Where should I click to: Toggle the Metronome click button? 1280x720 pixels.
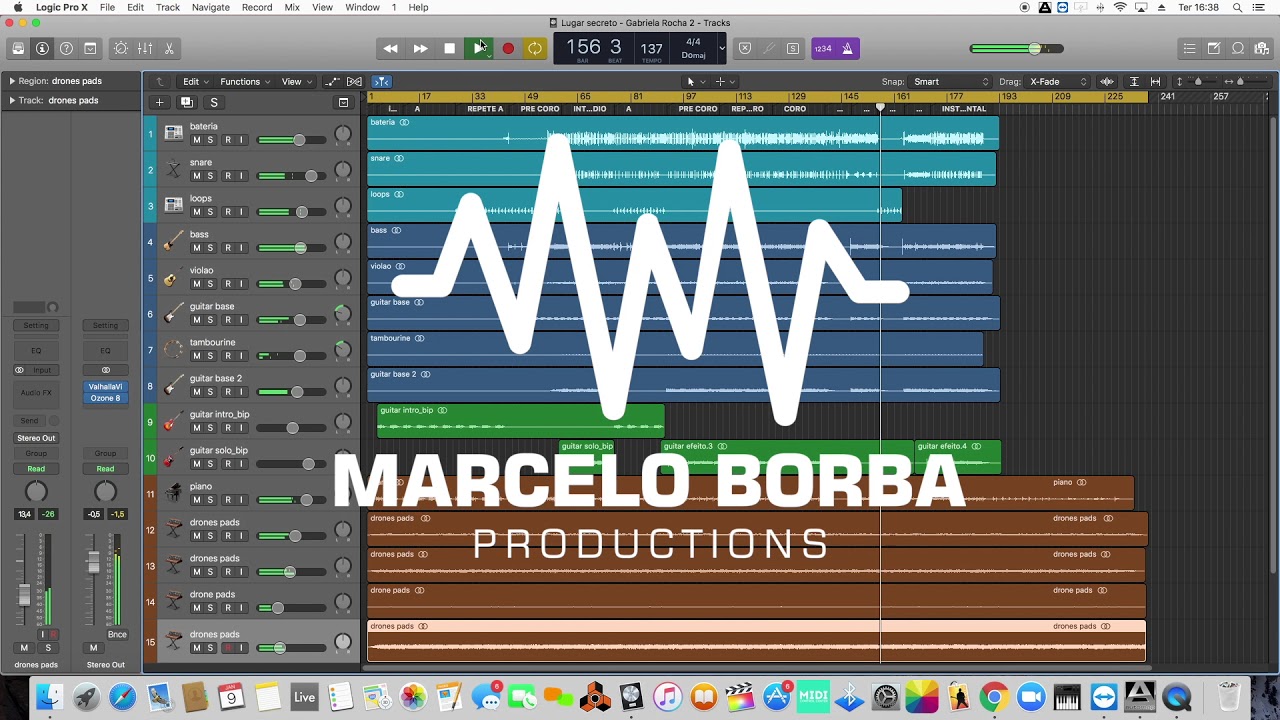[847, 48]
